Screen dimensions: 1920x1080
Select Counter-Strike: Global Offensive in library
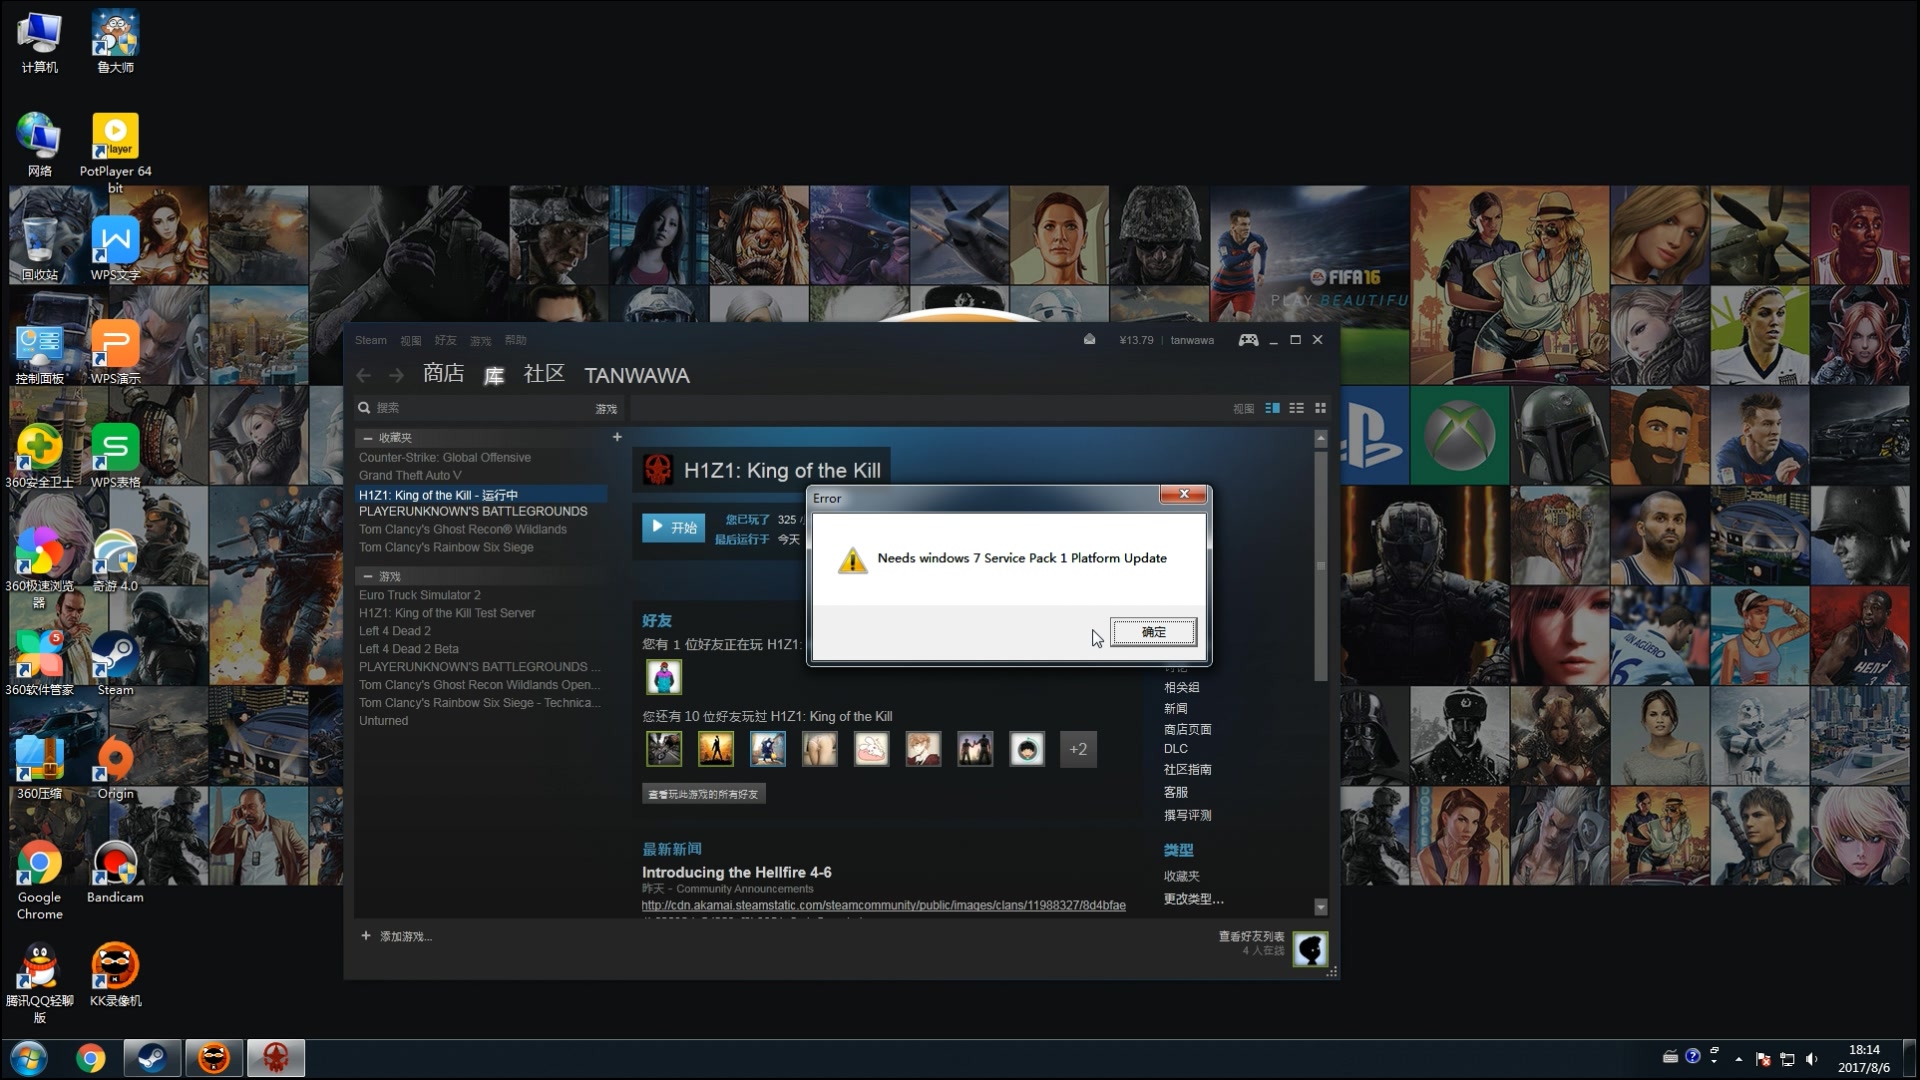click(445, 458)
